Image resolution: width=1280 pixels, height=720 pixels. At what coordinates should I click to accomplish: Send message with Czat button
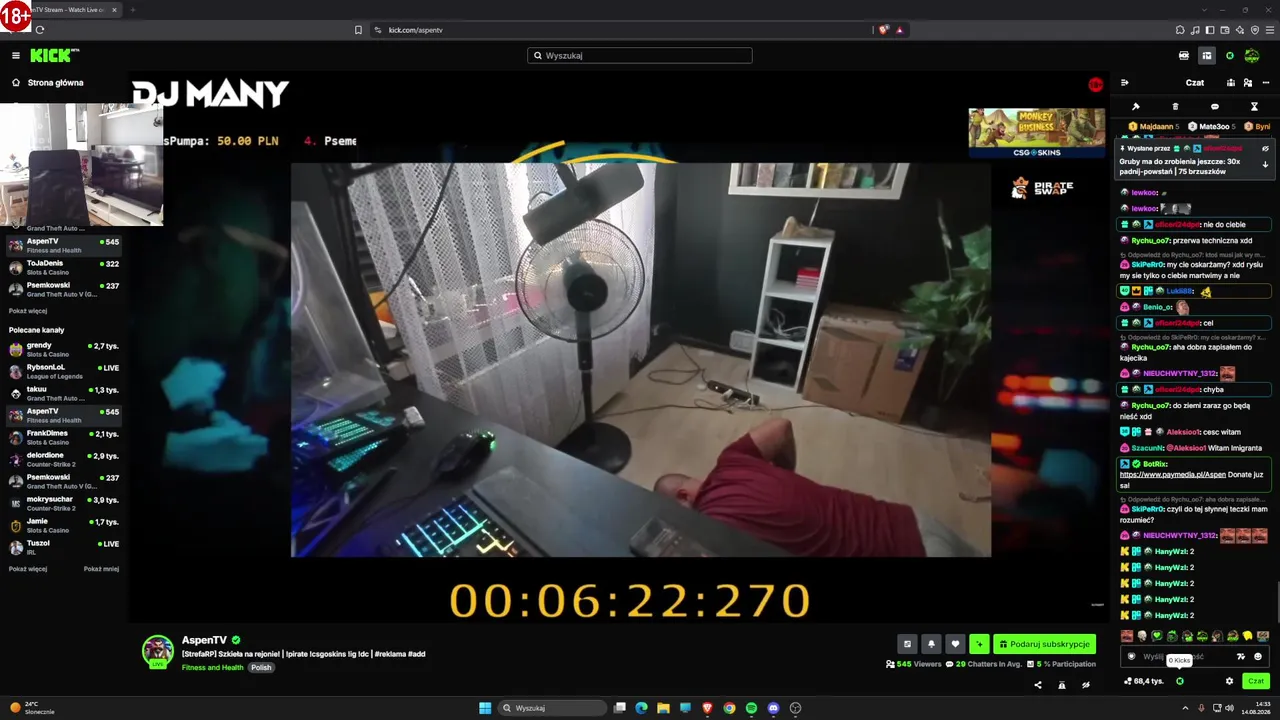[1256, 681]
